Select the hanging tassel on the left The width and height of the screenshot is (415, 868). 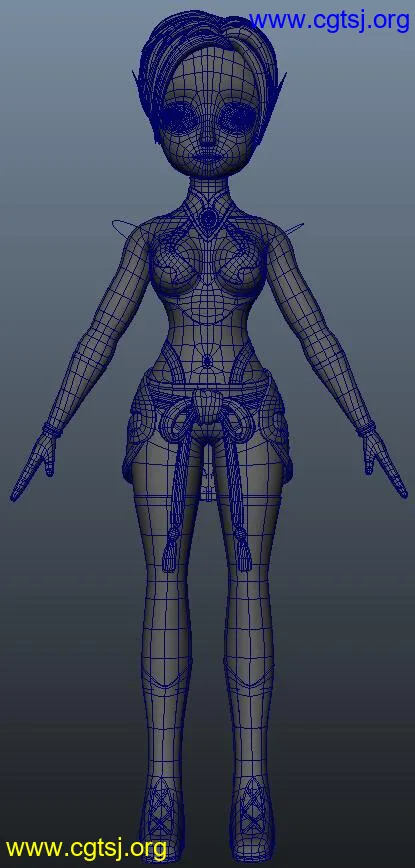(171, 551)
